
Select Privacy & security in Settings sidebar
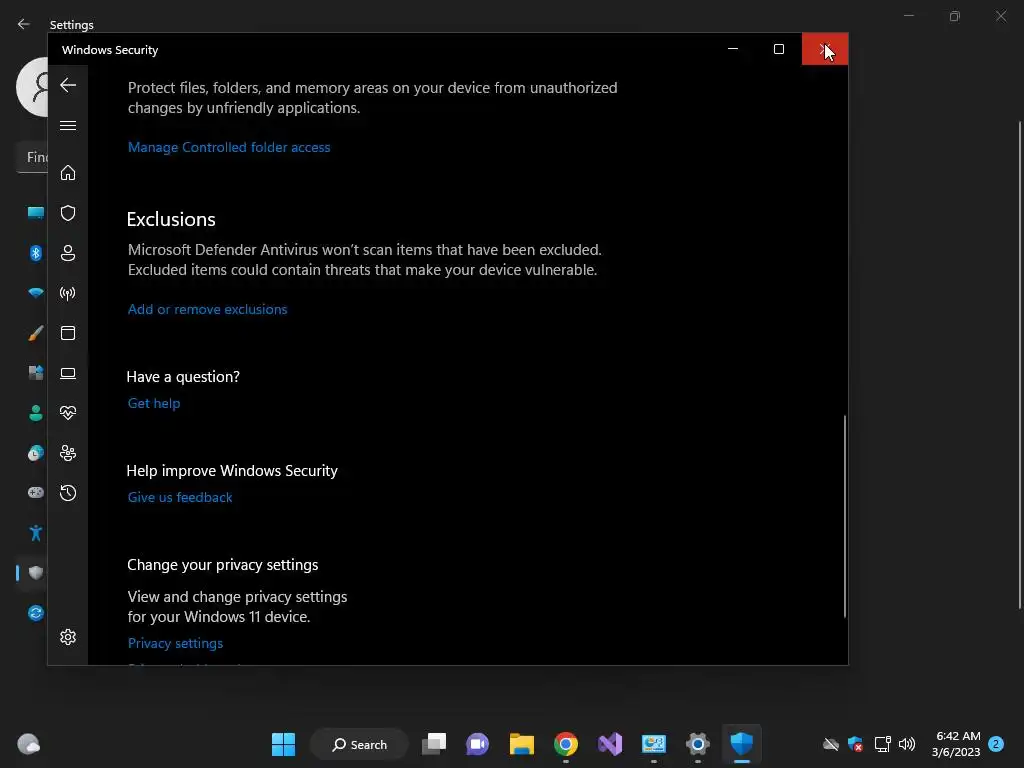coord(36,573)
